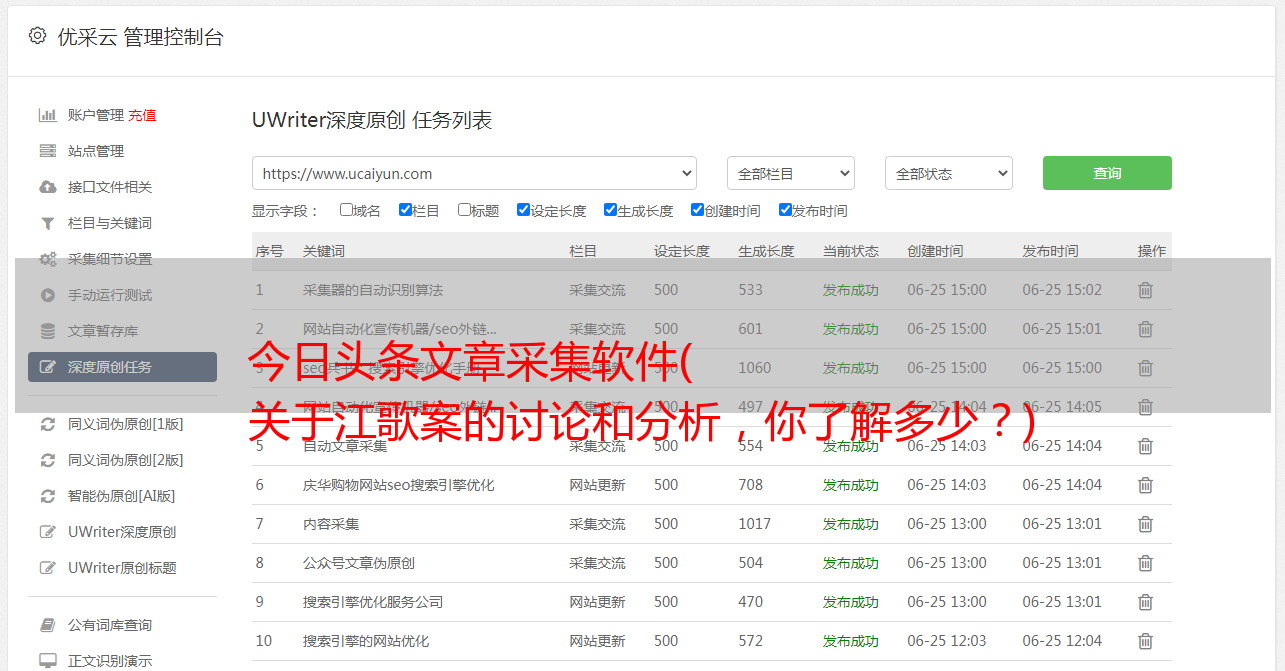Click the UWriter深度原创 任务列表 heading
The width and height of the screenshot is (1285, 671).
point(372,120)
